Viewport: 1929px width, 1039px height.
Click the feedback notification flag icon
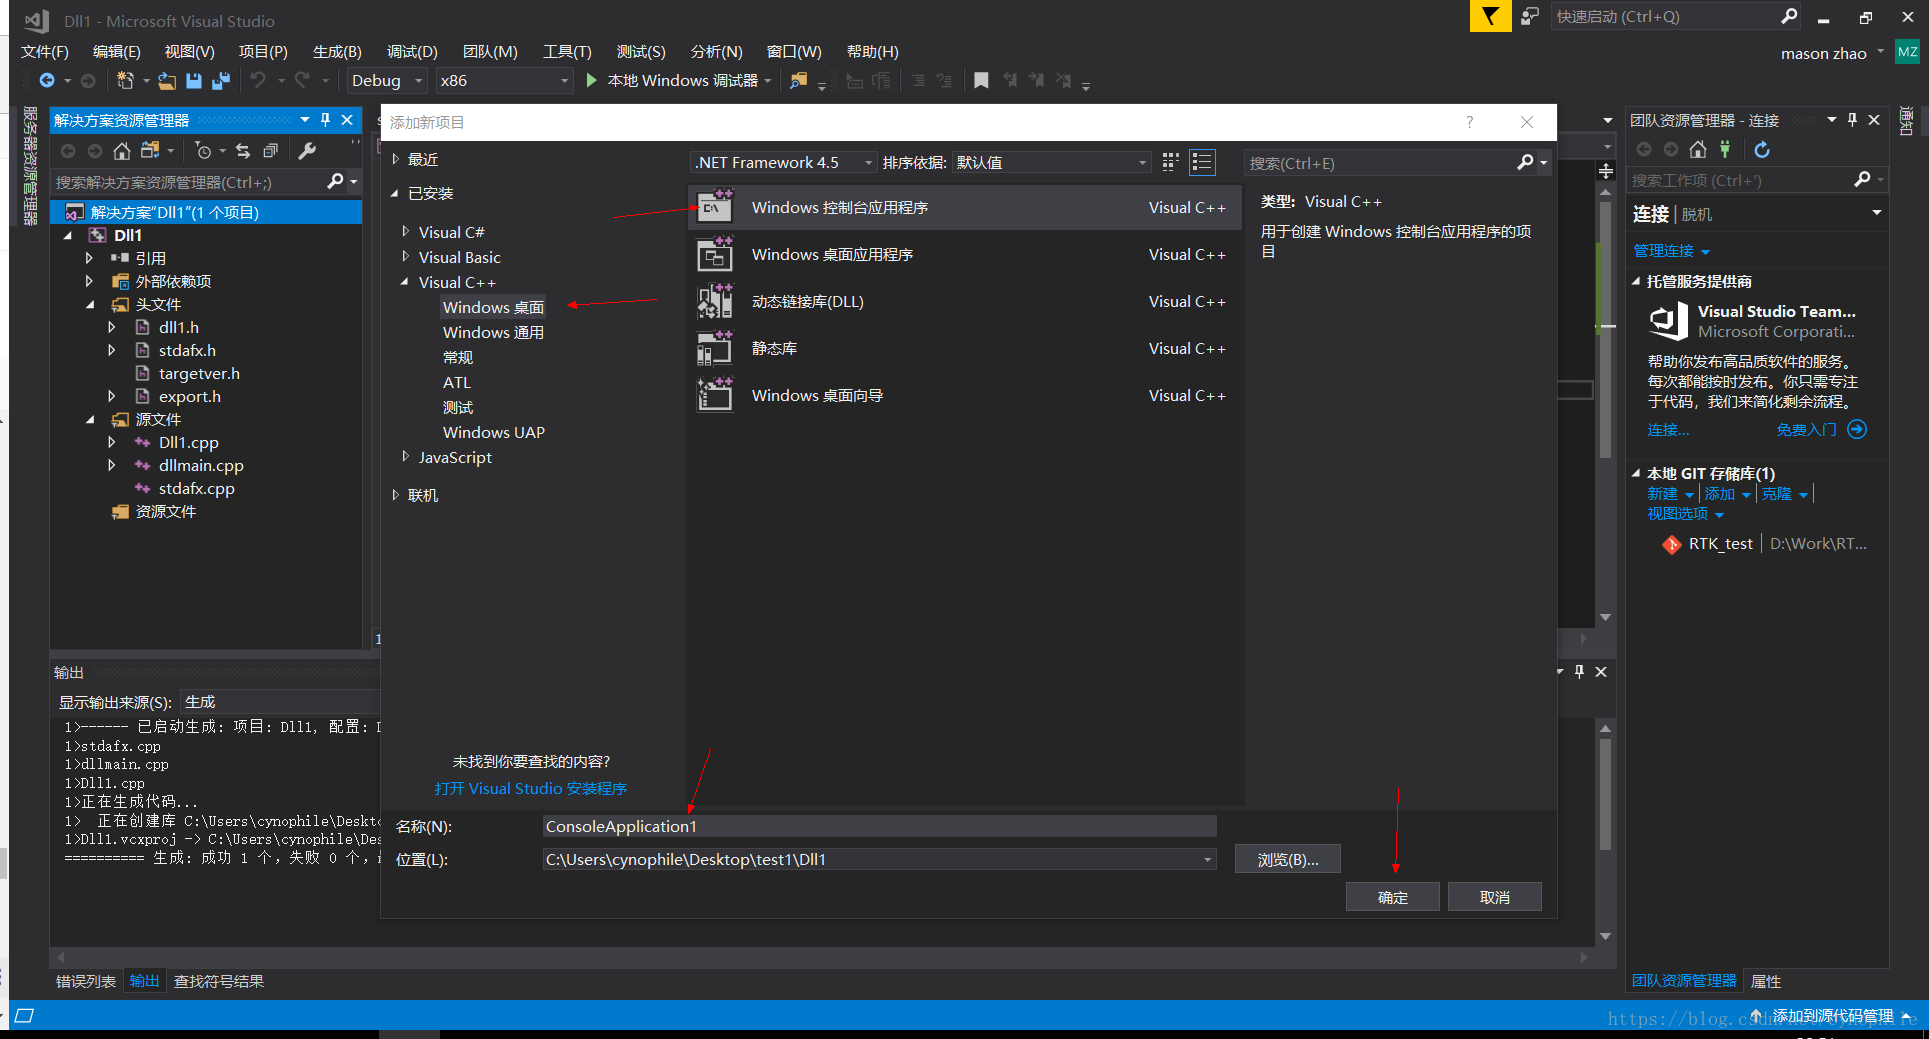(x=1490, y=16)
